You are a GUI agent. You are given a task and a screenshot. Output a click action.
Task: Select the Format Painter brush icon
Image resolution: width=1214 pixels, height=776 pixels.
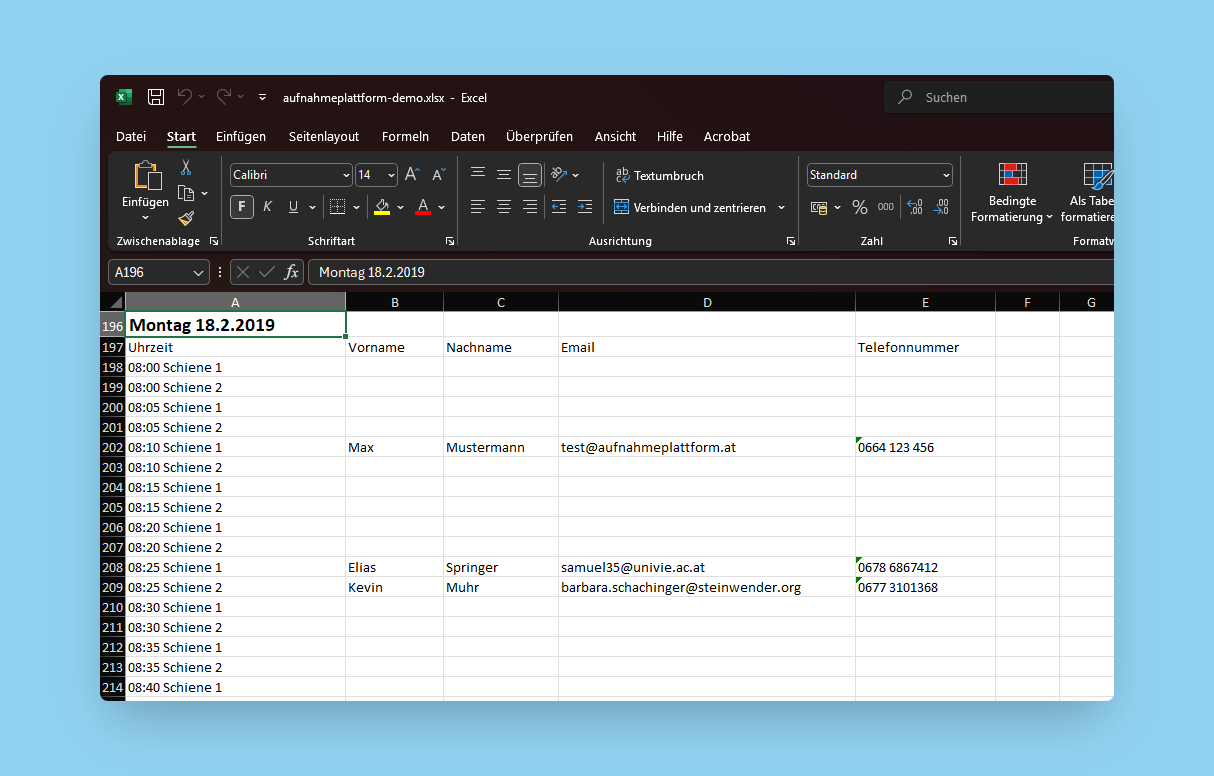click(186, 218)
